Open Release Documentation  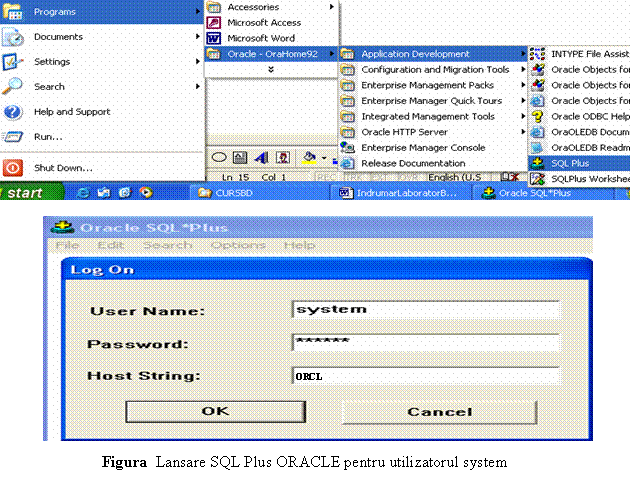pos(433,163)
